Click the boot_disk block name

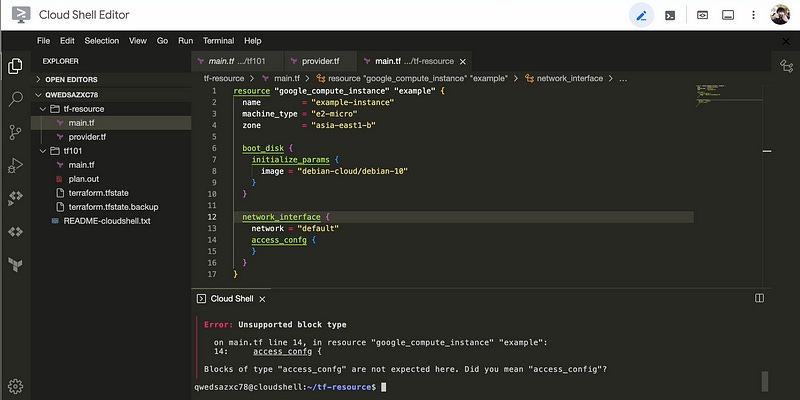coord(262,148)
